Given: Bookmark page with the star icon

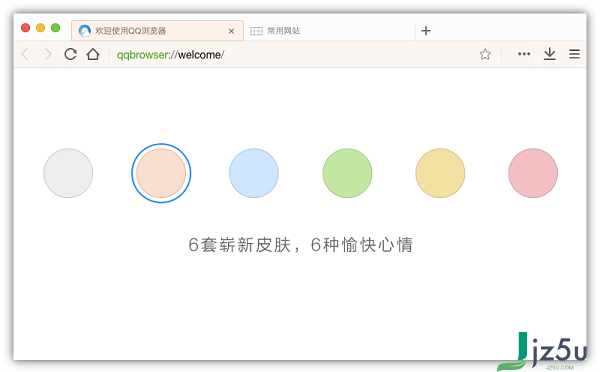Looking at the screenshot, I should [x=485, y=54].
